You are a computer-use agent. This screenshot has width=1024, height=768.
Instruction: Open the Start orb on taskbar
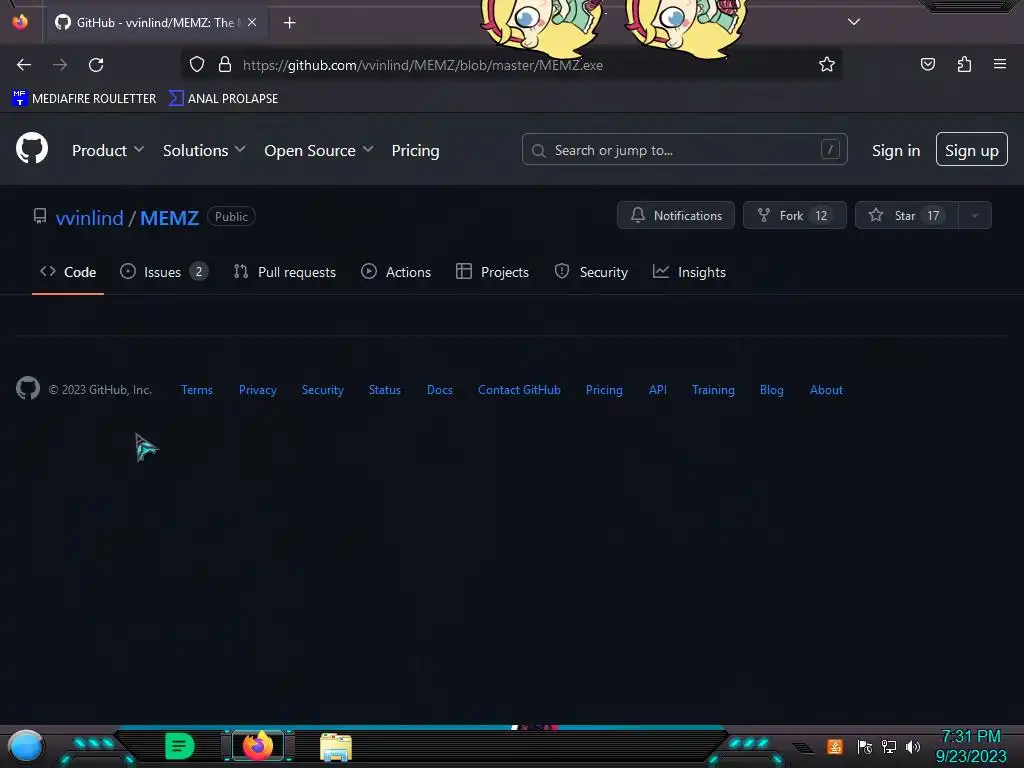(26, 746)
